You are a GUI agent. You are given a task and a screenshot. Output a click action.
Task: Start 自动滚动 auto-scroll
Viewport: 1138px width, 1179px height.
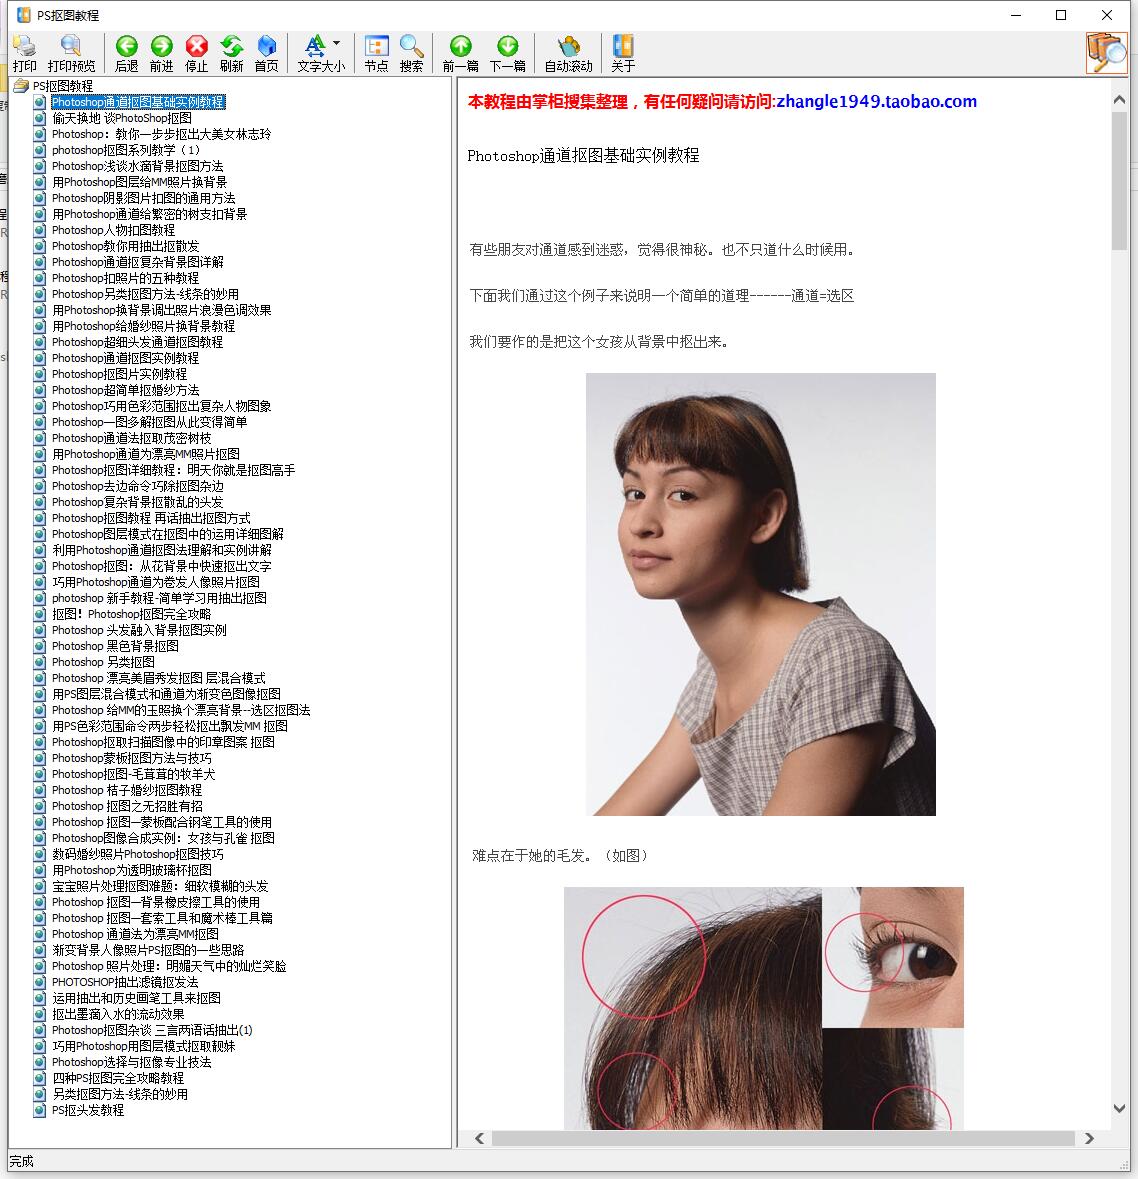tap(569, 53)
